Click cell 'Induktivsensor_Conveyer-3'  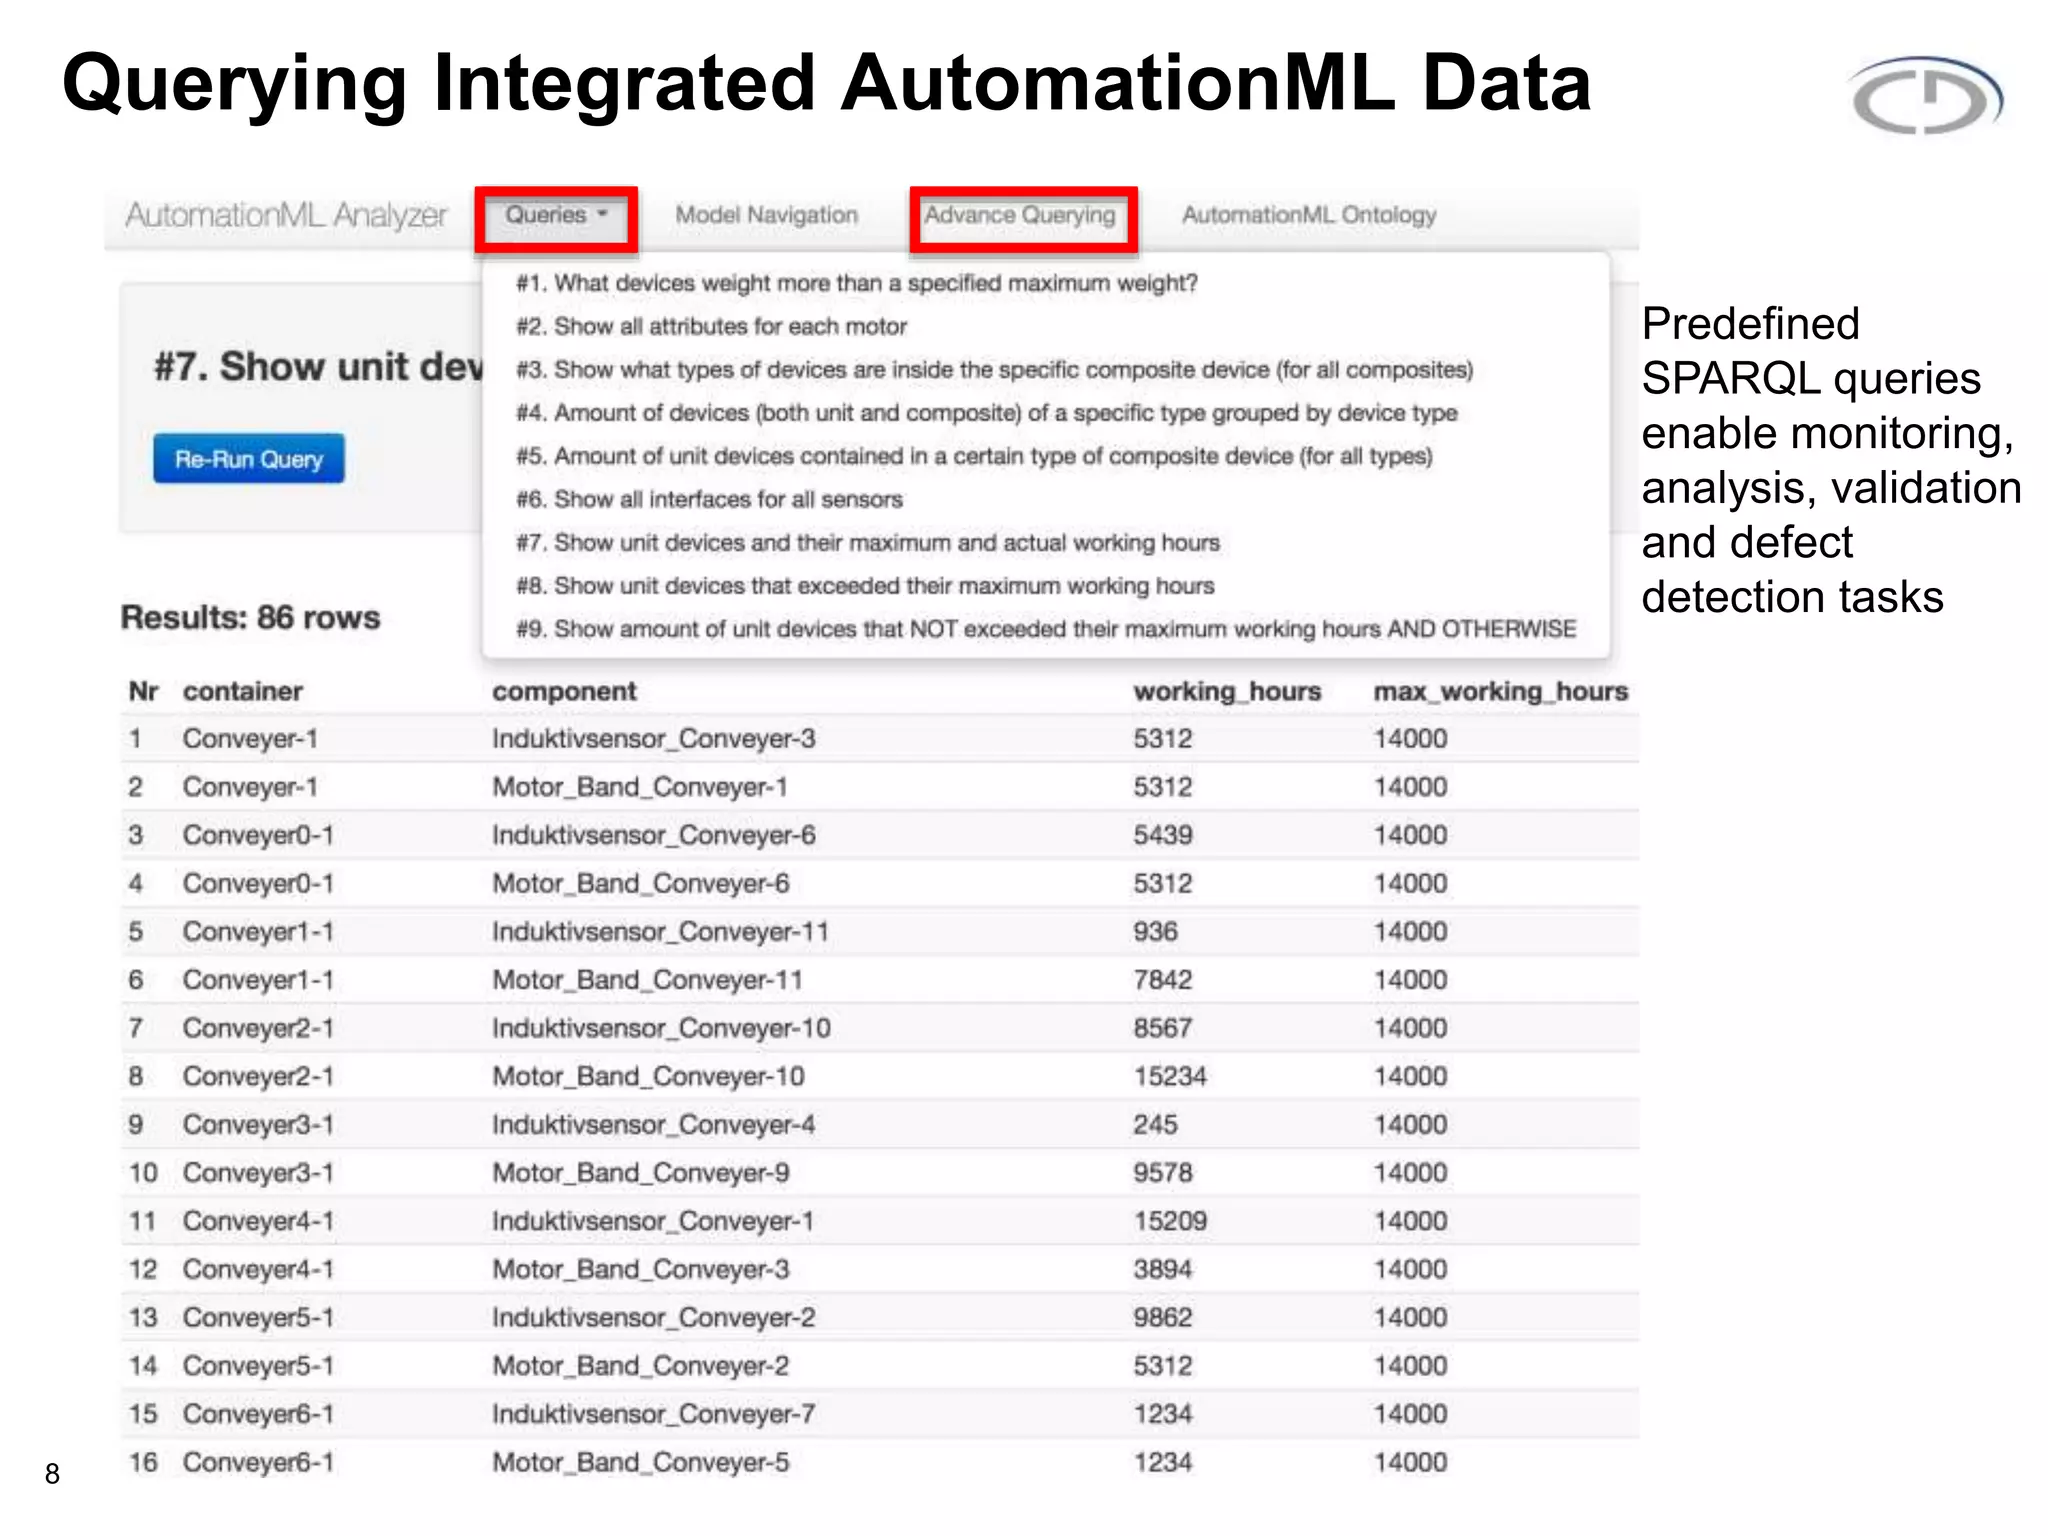pos(654,739)
